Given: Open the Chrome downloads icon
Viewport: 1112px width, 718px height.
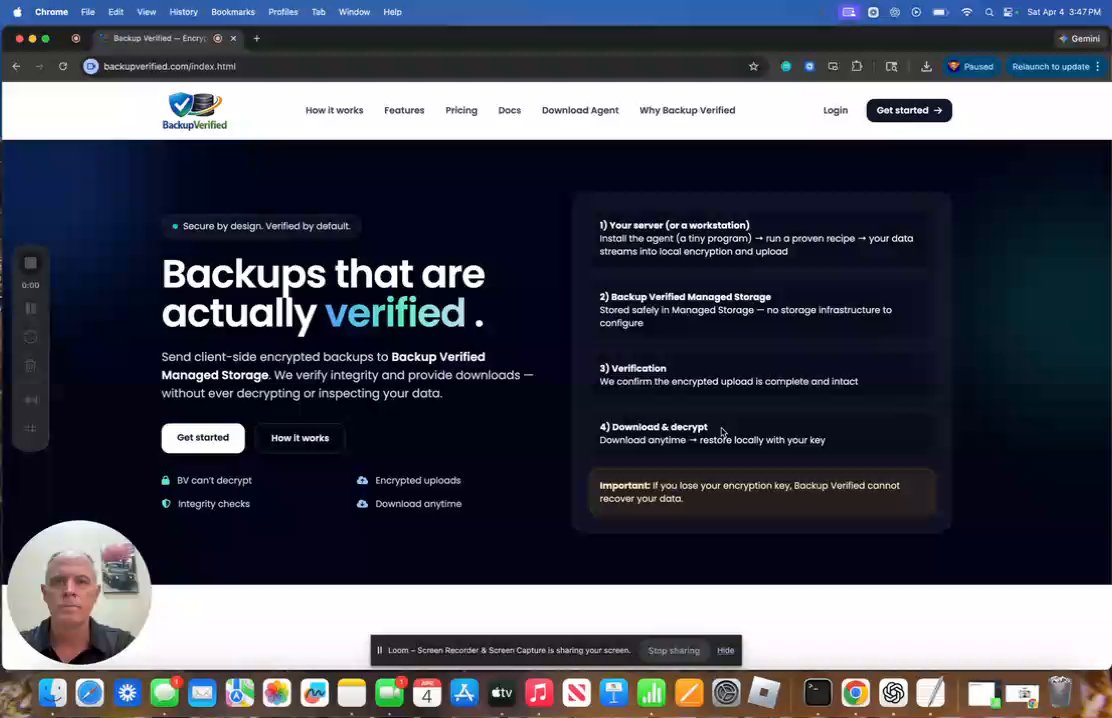Looking at the screenshot, I should pos(926,66).
